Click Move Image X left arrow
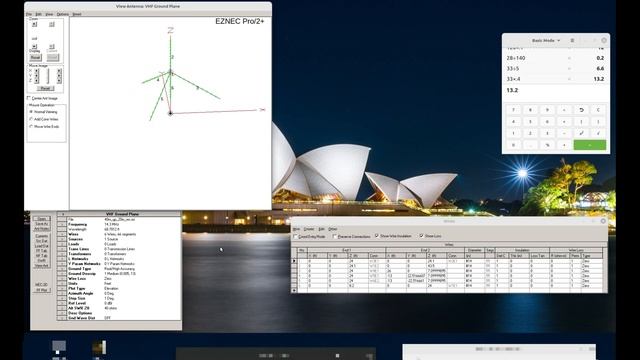Image resolution: width=640 pixels, height=360 pixels. [x=36, y=71]
